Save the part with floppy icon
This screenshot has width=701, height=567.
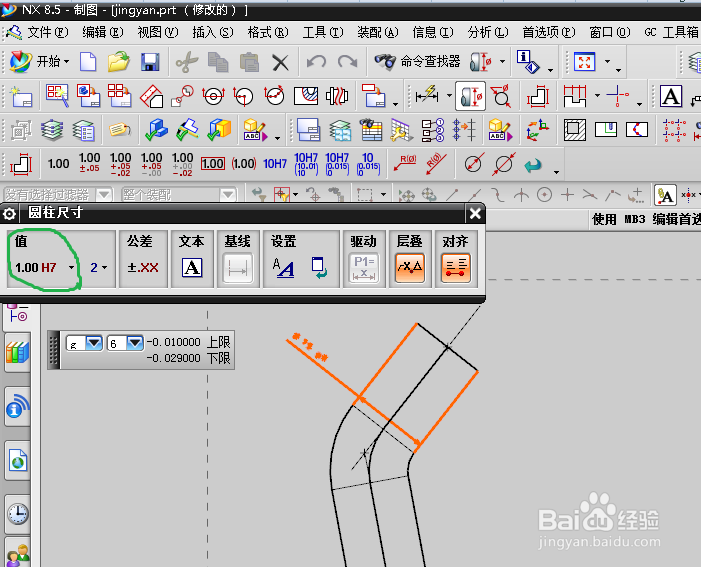click(x=150, y=62)
